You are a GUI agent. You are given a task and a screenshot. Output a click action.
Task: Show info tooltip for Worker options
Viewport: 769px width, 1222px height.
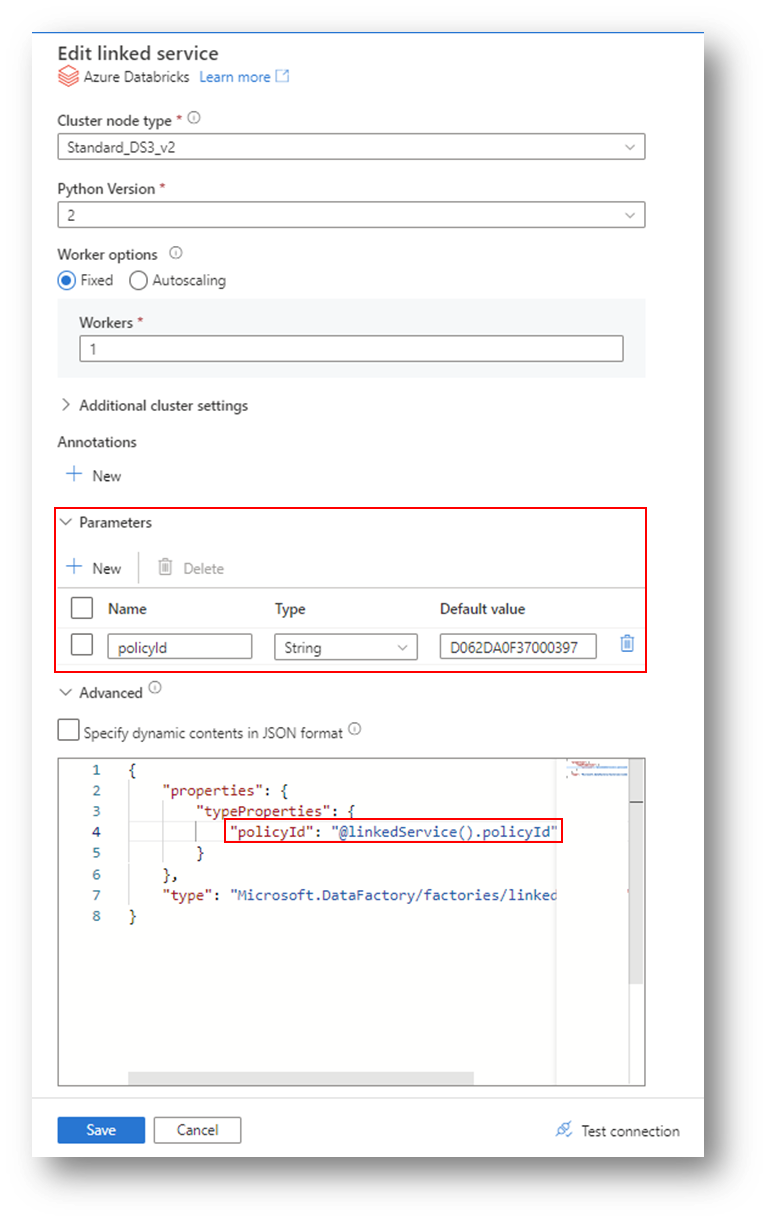click(x=176, y=253)
